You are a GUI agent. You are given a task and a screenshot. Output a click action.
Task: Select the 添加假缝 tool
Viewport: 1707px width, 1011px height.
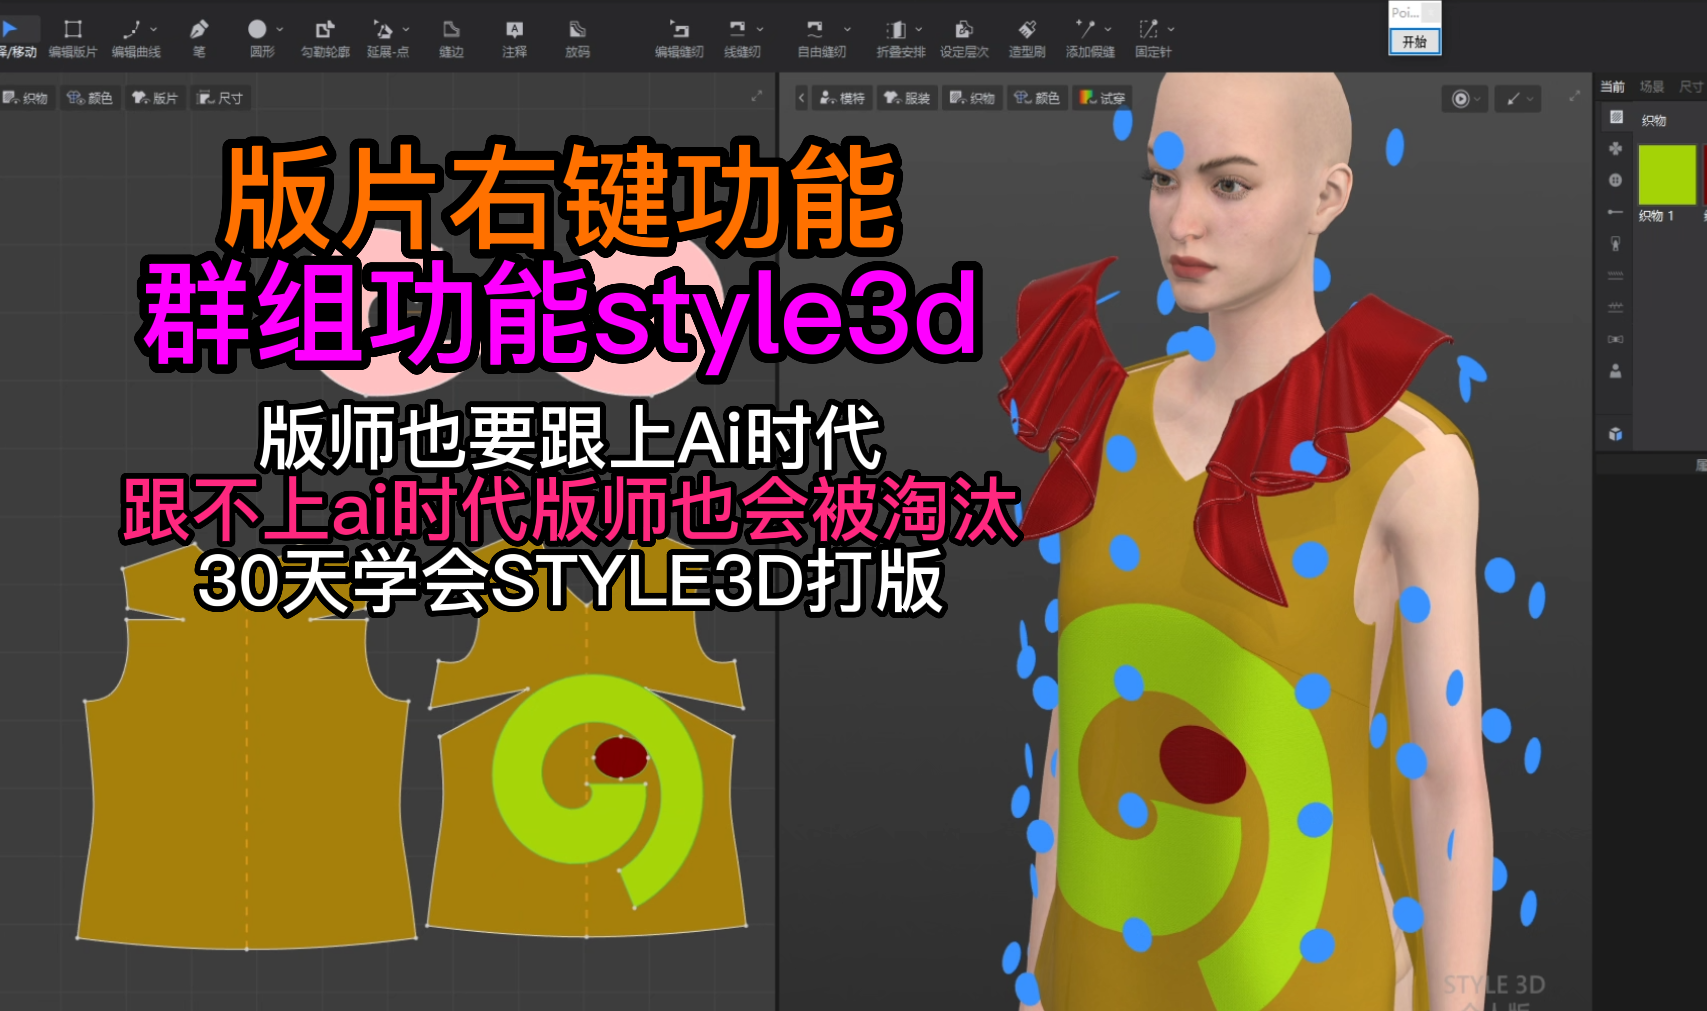1090,38
